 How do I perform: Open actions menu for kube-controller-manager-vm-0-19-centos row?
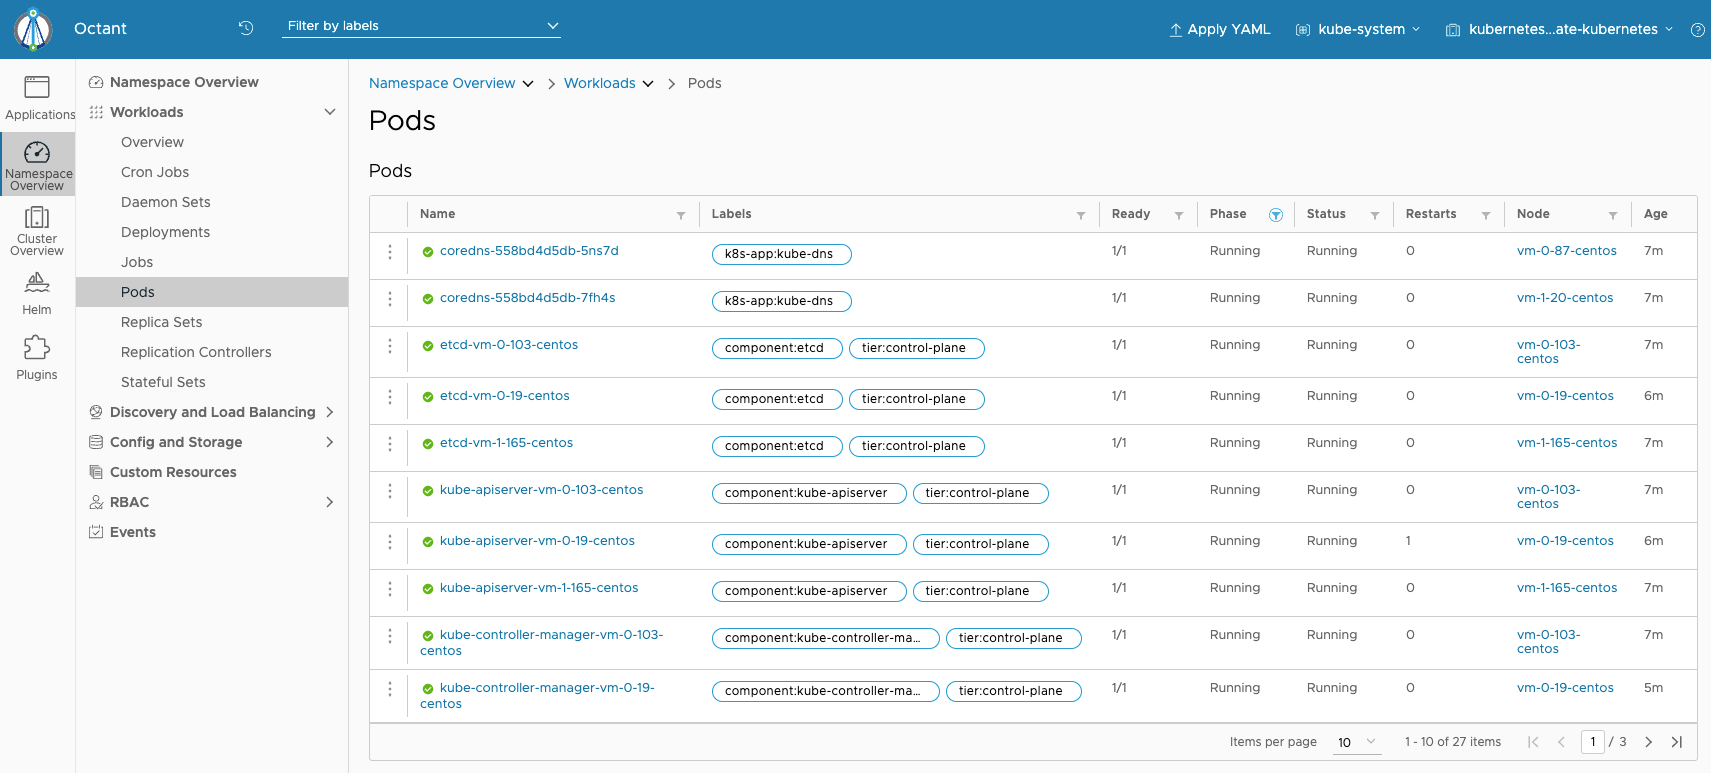click(x=390, y=689)
